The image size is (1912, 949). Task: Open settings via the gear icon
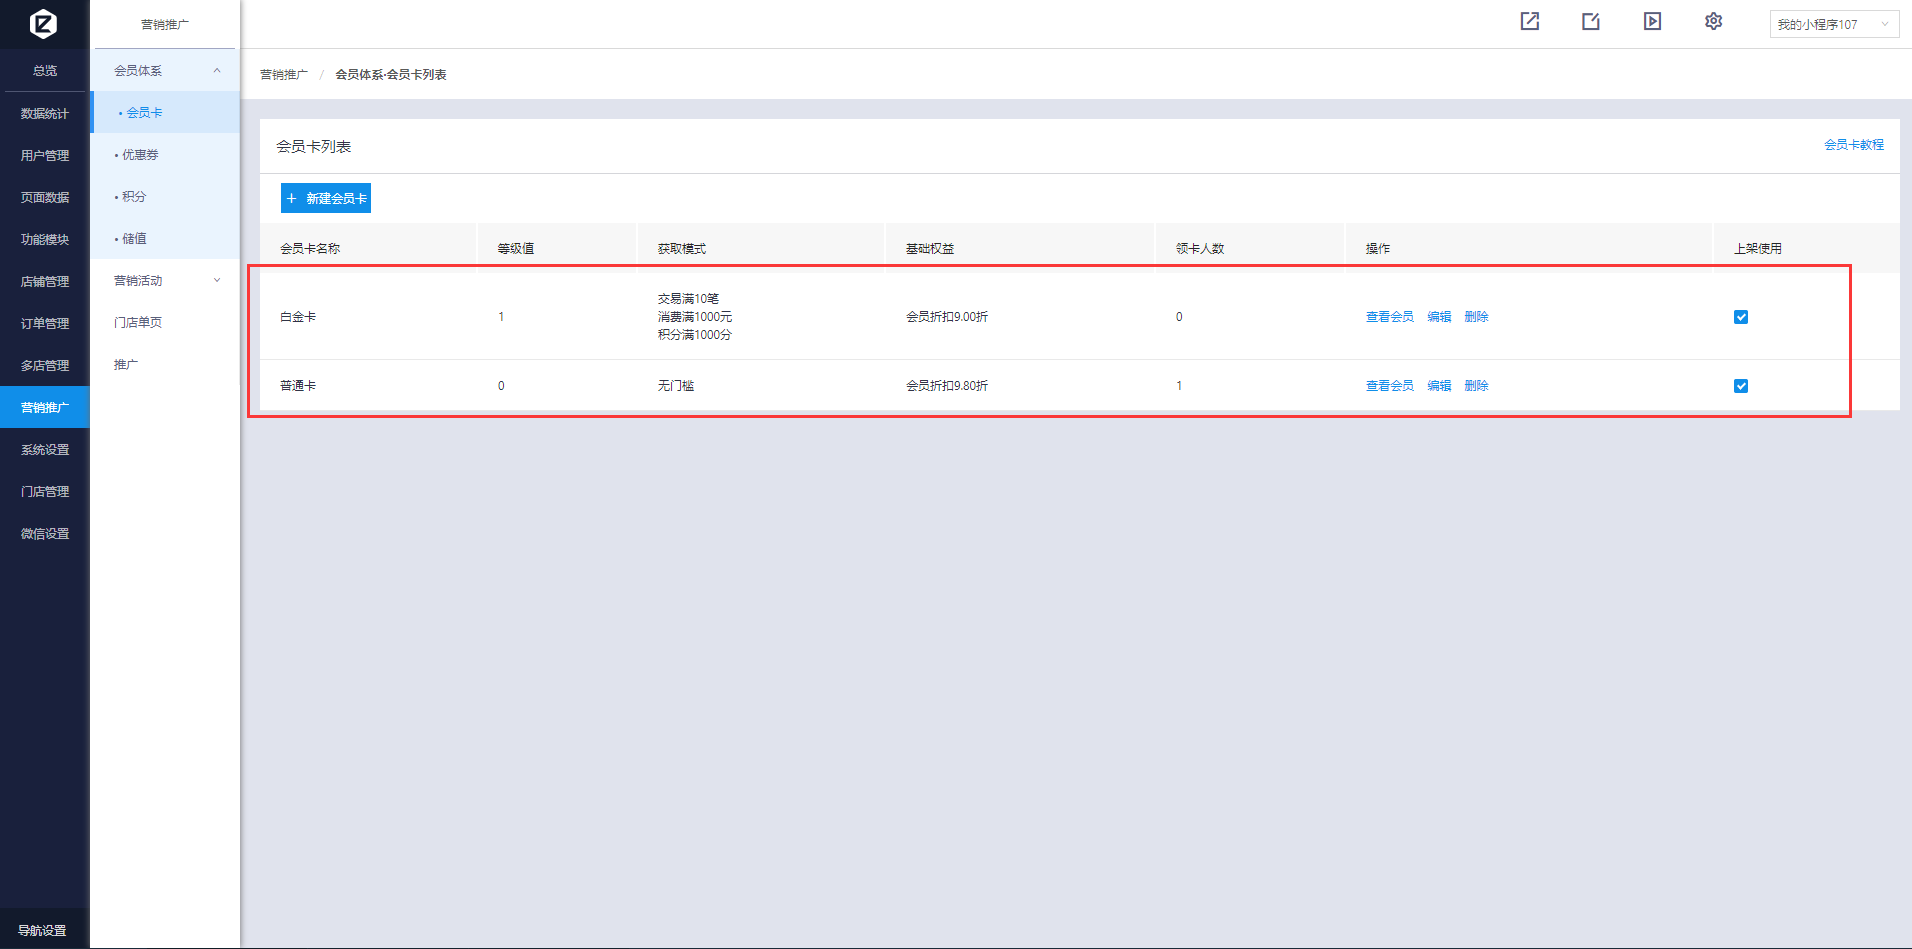point(1713,21)
